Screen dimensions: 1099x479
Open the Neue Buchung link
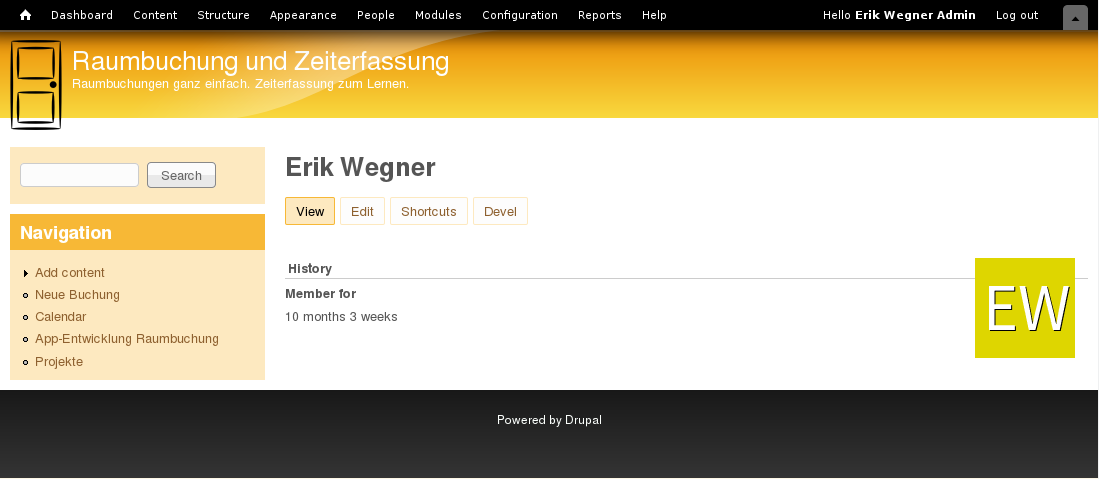click(77, 295)
